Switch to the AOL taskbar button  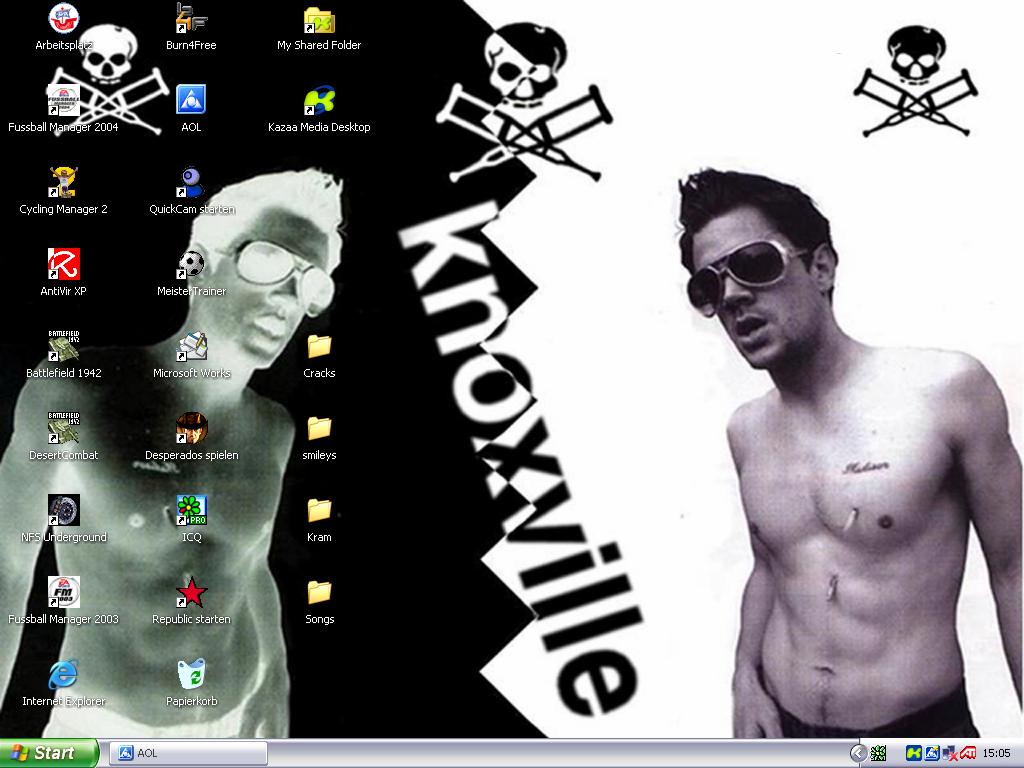pos(188,754)
